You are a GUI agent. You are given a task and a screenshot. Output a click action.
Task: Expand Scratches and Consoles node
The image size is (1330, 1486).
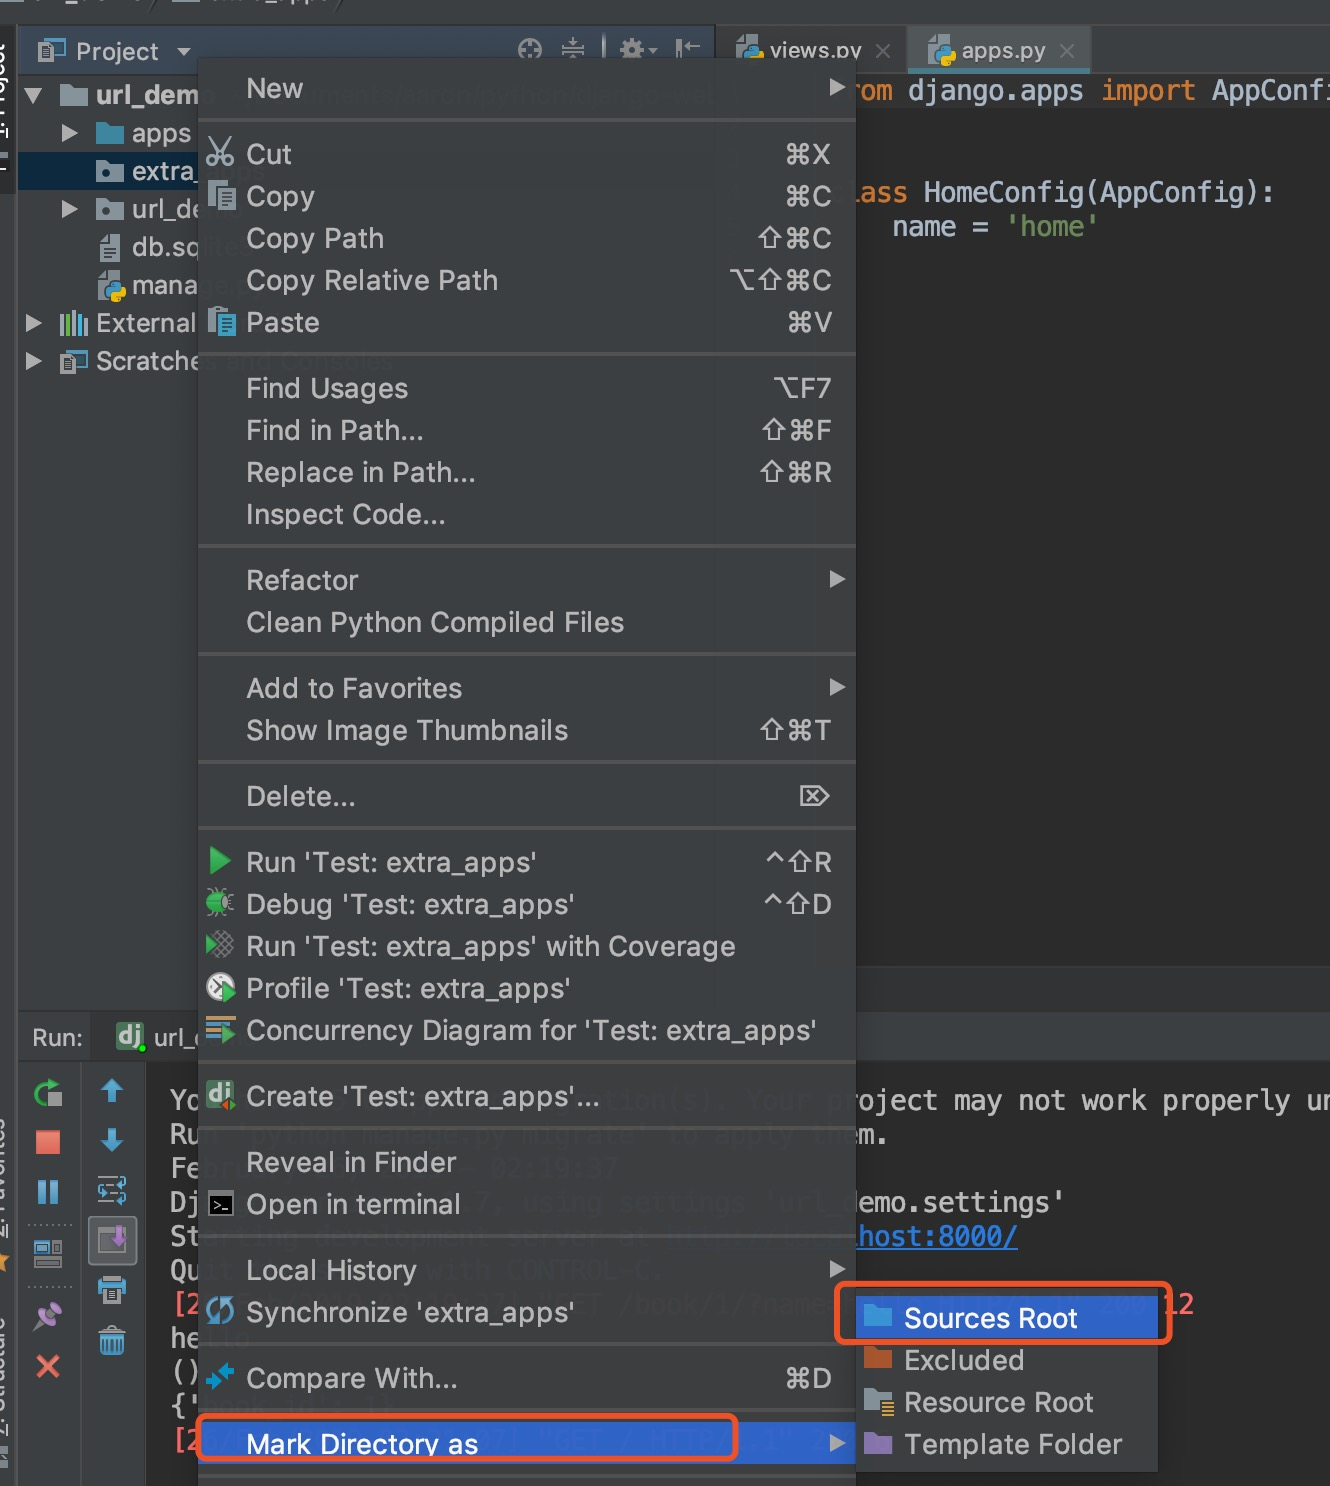tap(34, 361)
